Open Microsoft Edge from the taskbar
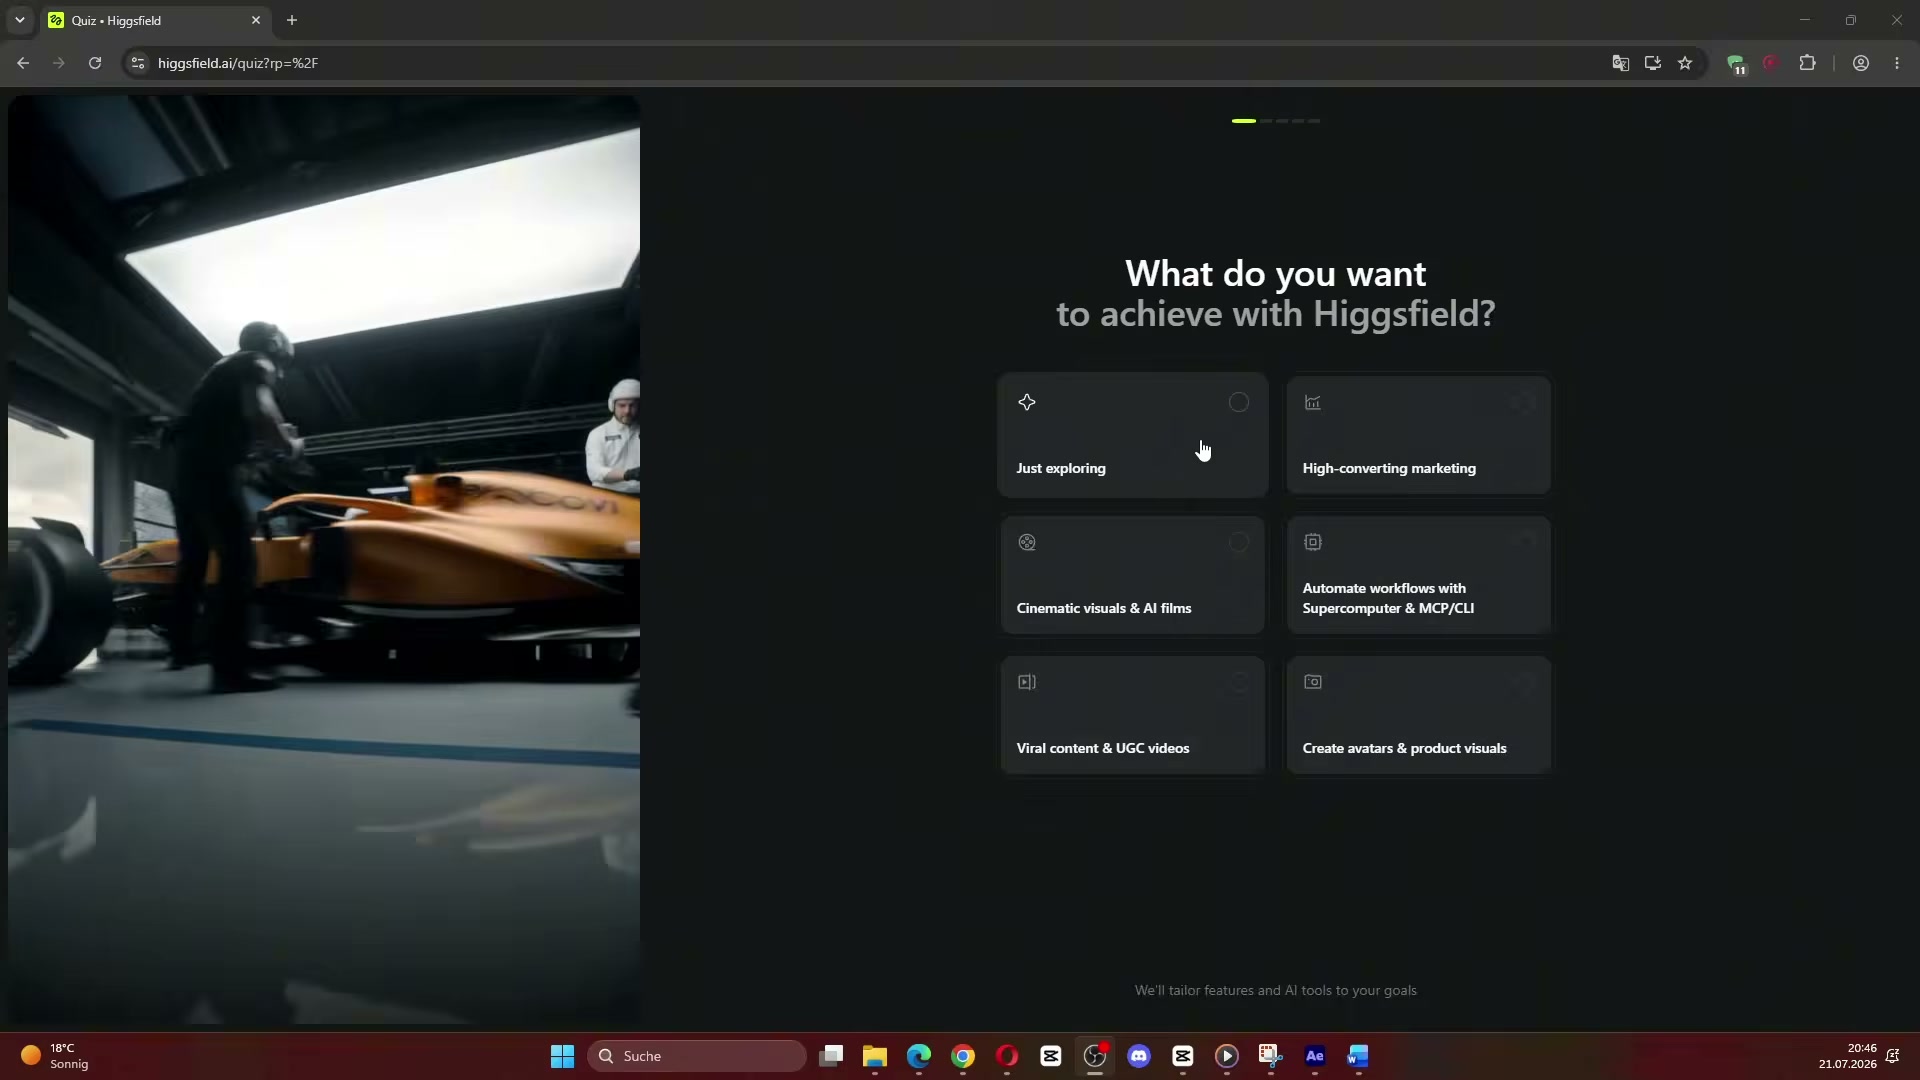Screen dimensions: 1920x1080 (919, 1056)
